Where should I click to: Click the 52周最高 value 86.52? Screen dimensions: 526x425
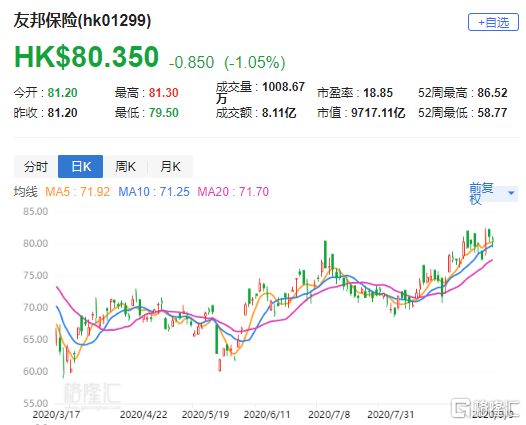tap(492, 93)
